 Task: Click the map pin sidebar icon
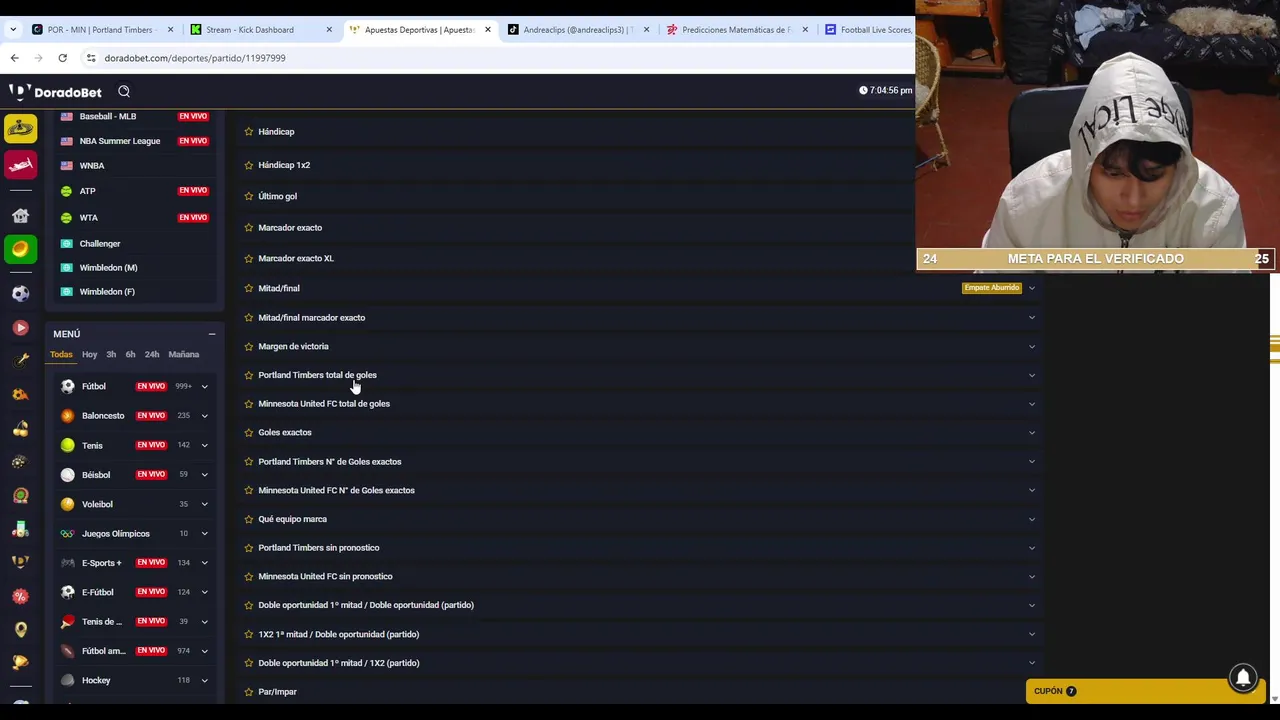[x=20, y=629]
